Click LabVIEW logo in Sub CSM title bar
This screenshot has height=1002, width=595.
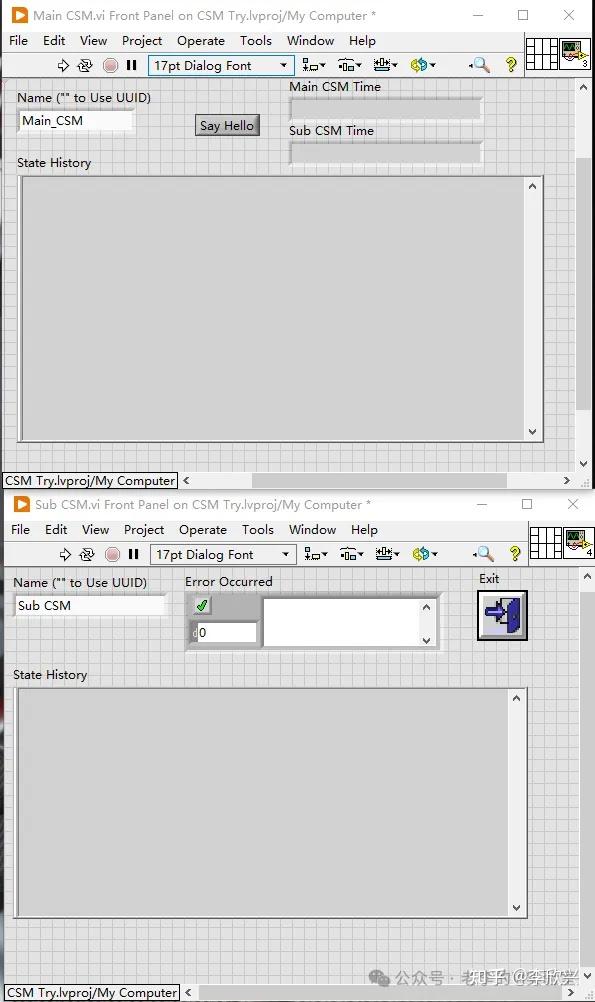22,504
